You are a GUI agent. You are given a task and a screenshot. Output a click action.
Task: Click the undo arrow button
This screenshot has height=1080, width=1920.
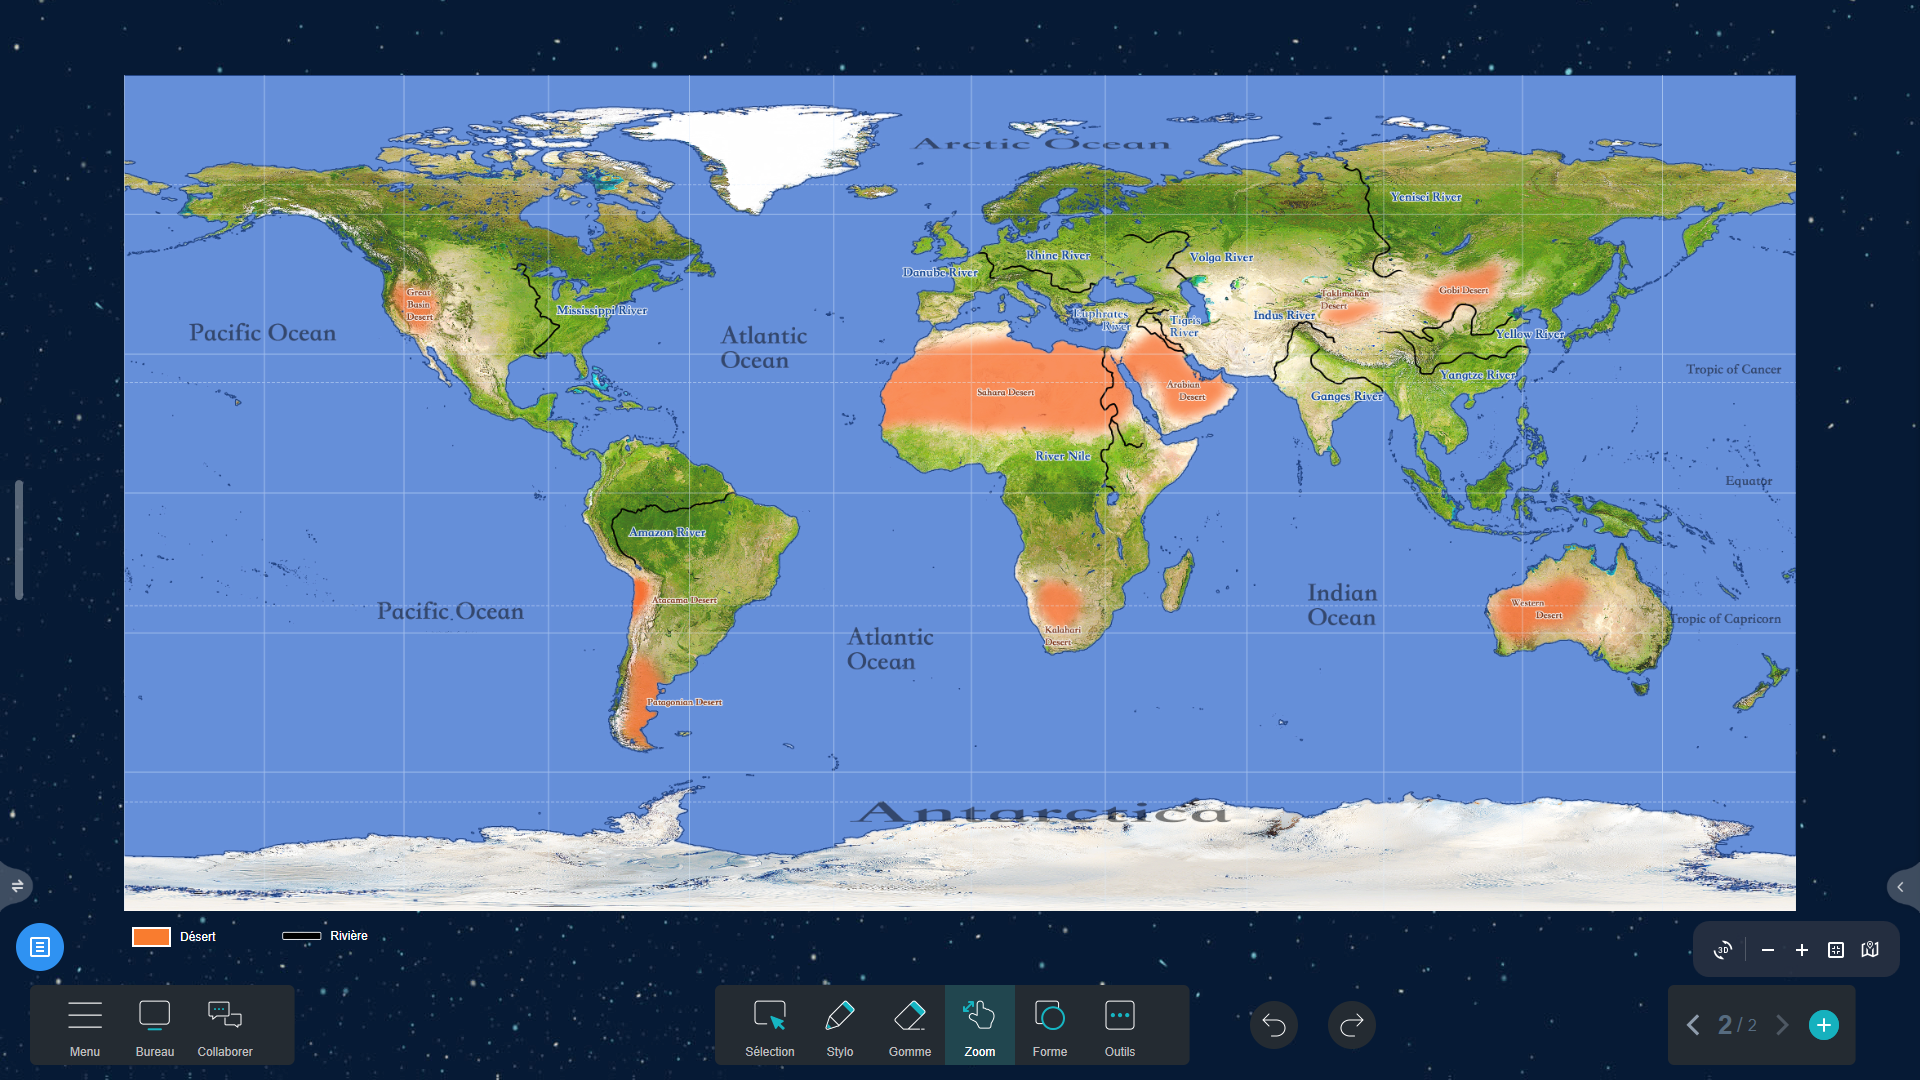(x=1273, y=1025)
